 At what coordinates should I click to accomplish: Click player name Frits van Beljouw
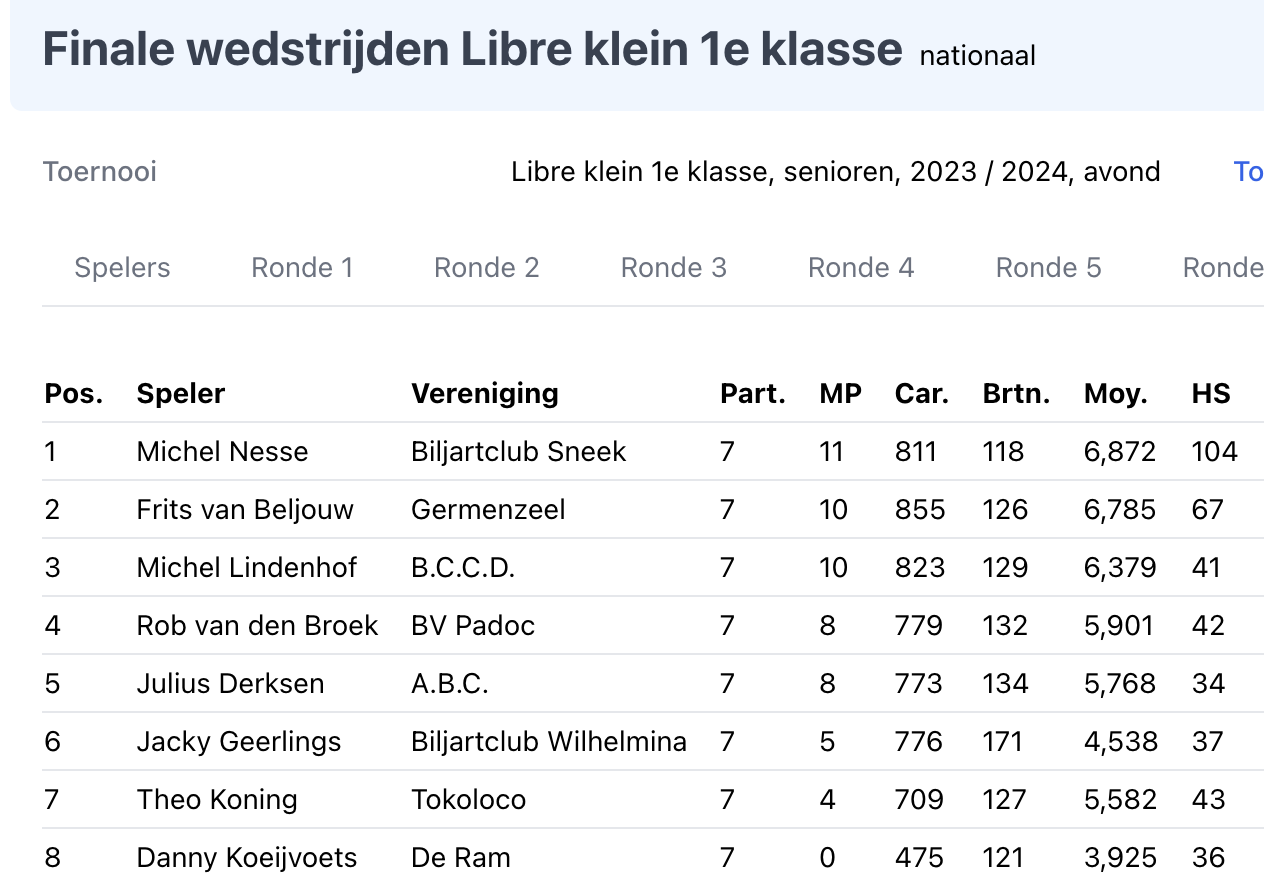coord(245,510)
